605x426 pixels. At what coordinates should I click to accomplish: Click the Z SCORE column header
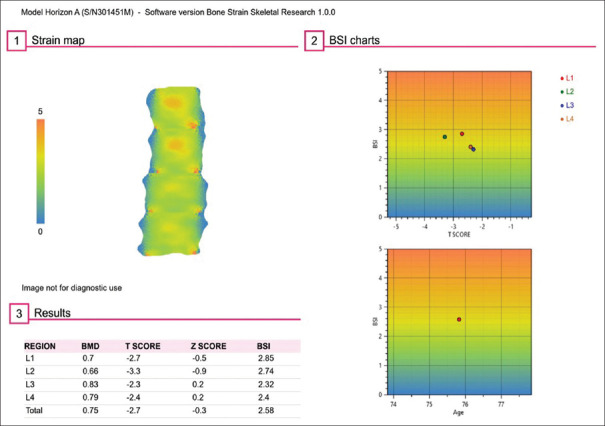209,346
